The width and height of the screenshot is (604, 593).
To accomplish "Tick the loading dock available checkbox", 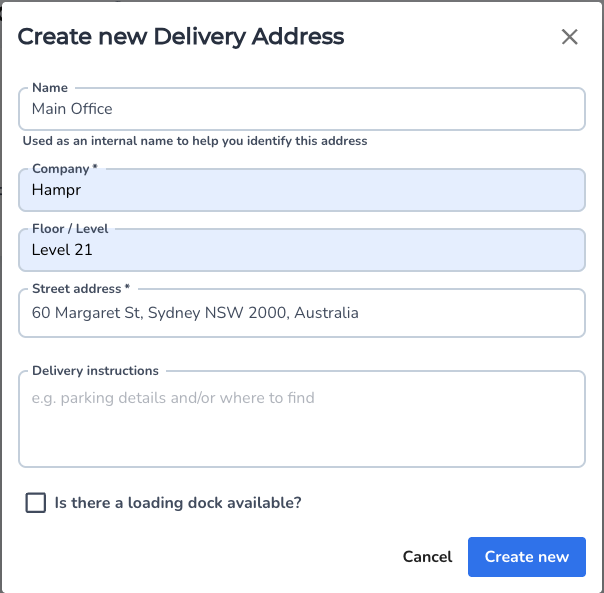I will [x=36, y=503].
